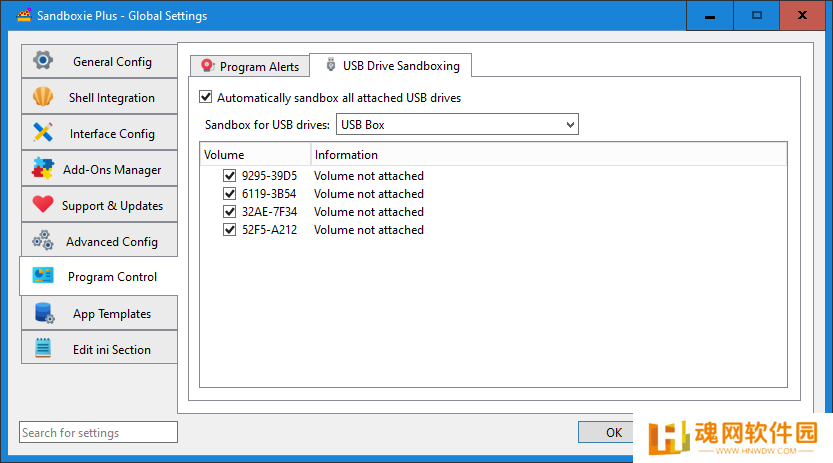Uncheck volume 9295-39D5
The height and width of the screenshot is (463, 833).
coord(230,176)
